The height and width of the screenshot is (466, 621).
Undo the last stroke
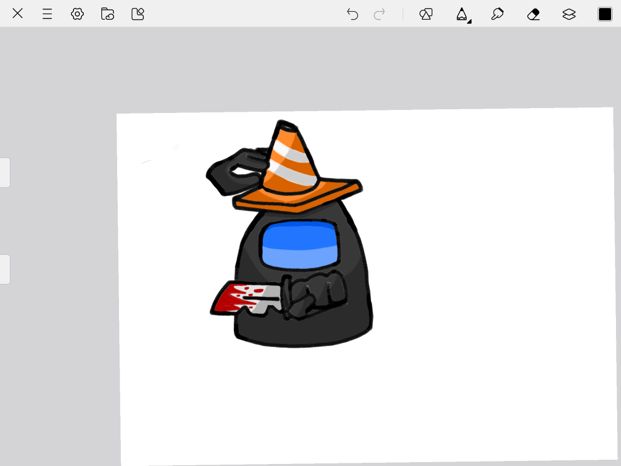[352, 14]
